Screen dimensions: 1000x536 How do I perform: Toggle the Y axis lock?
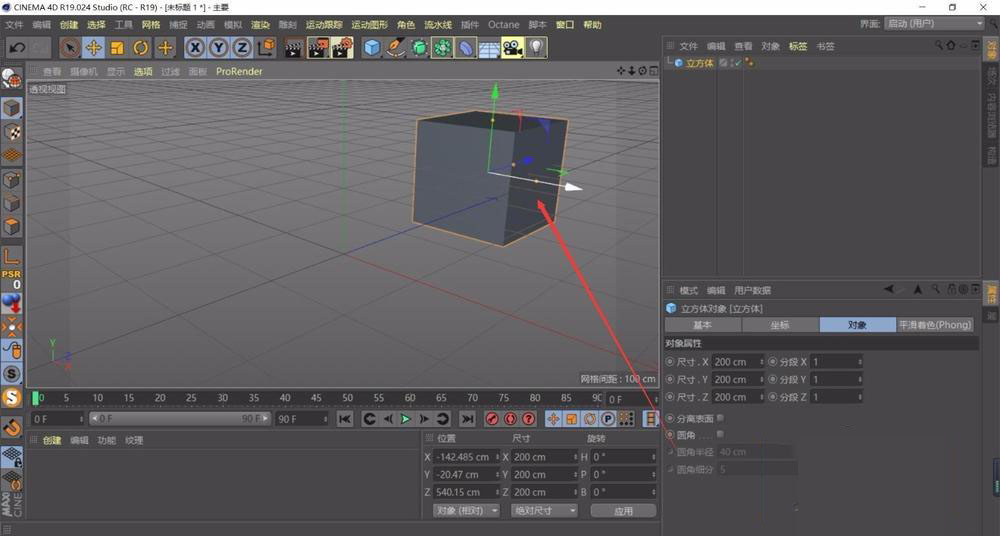point(219,48)
